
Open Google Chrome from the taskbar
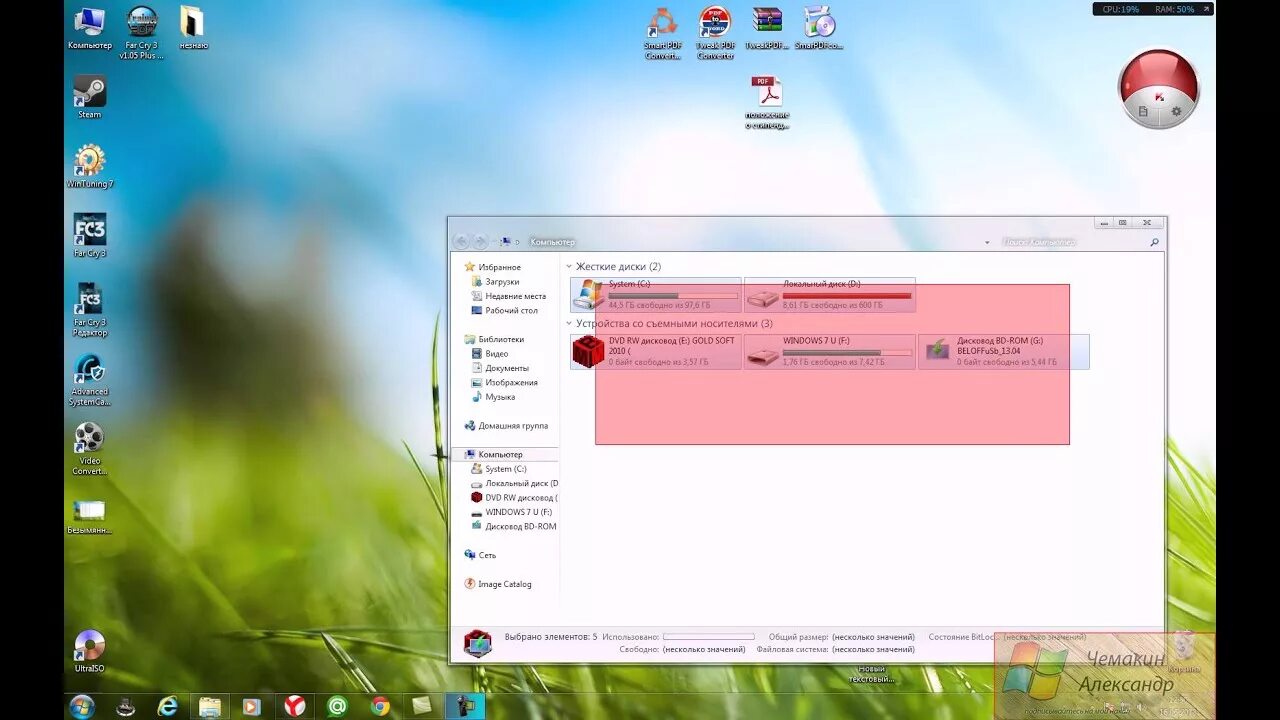click(x=383, y=707)
